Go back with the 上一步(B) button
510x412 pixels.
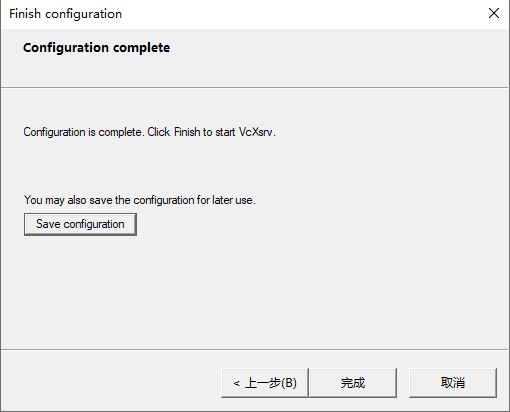coord(265,383)
